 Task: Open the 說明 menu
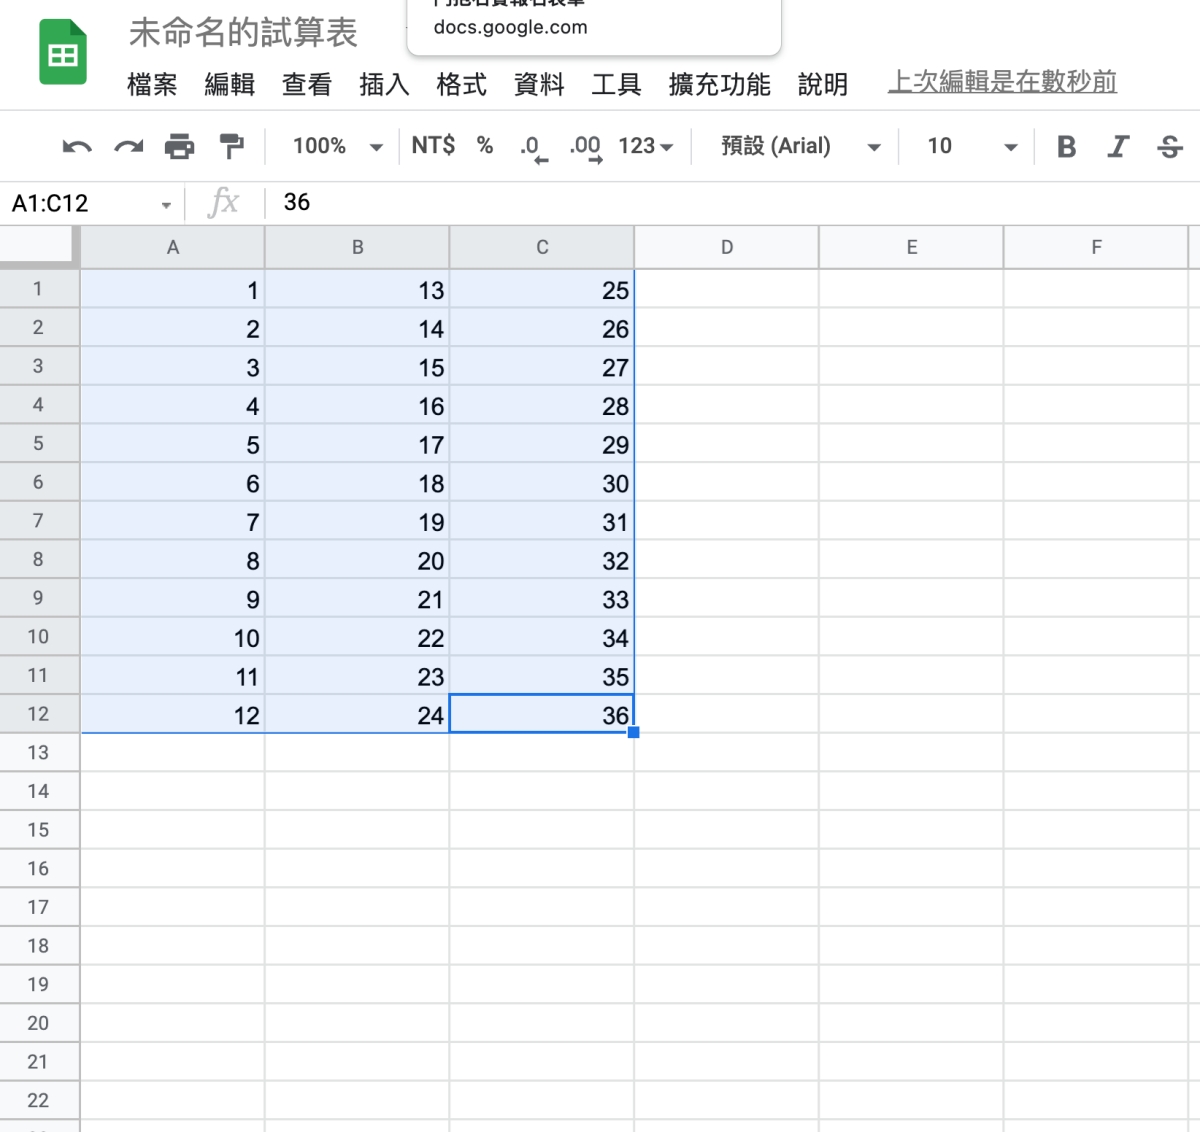click(x=823, y=84)
